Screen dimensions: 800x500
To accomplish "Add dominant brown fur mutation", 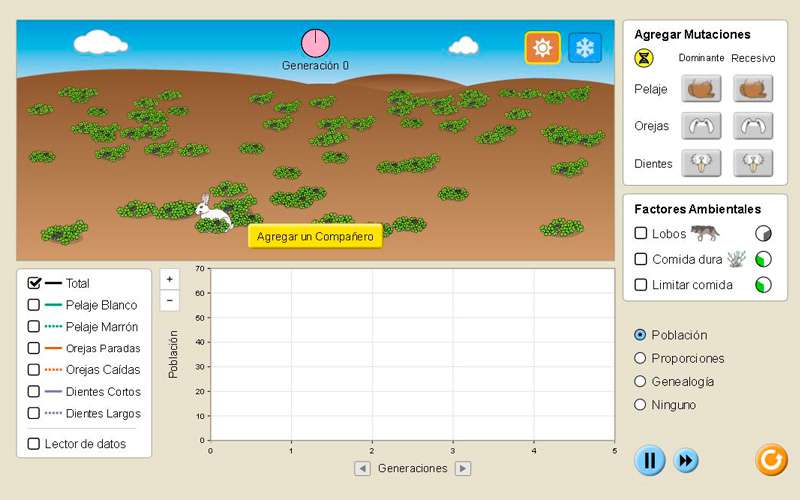I will [x=701, y=89].
